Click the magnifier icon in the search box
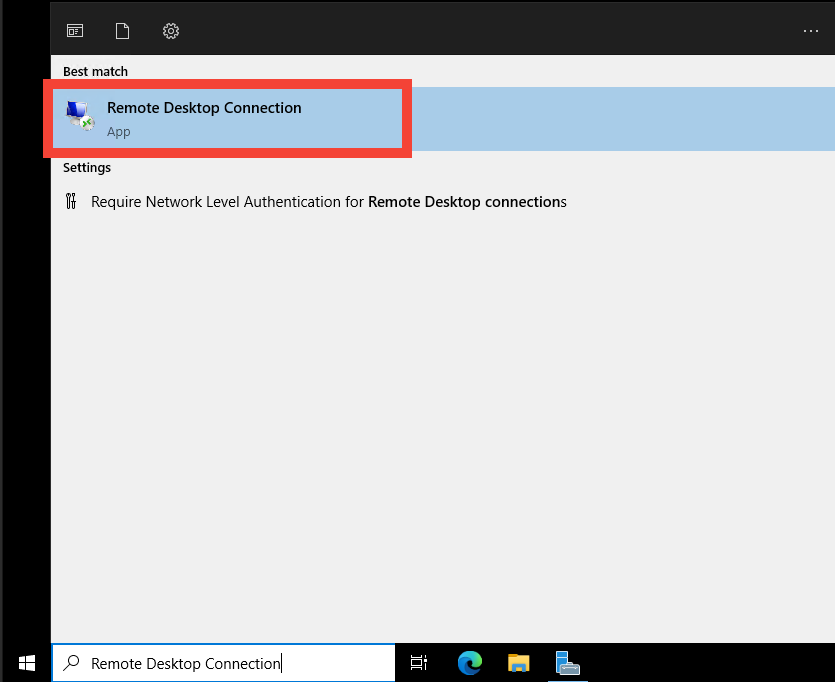The image size is (835, 682). pos(69,662)
